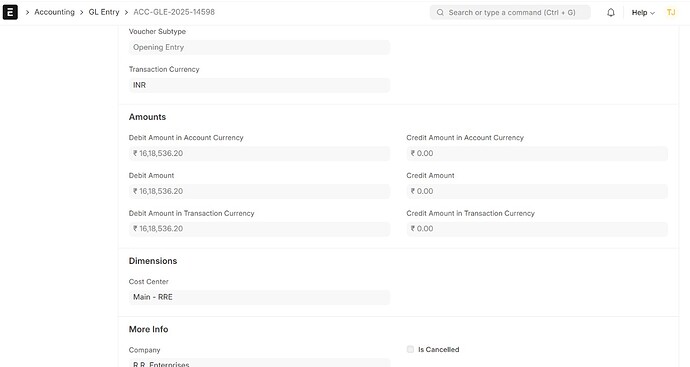Open the GL Entry breadcrumb link

[x=104, y=12]
